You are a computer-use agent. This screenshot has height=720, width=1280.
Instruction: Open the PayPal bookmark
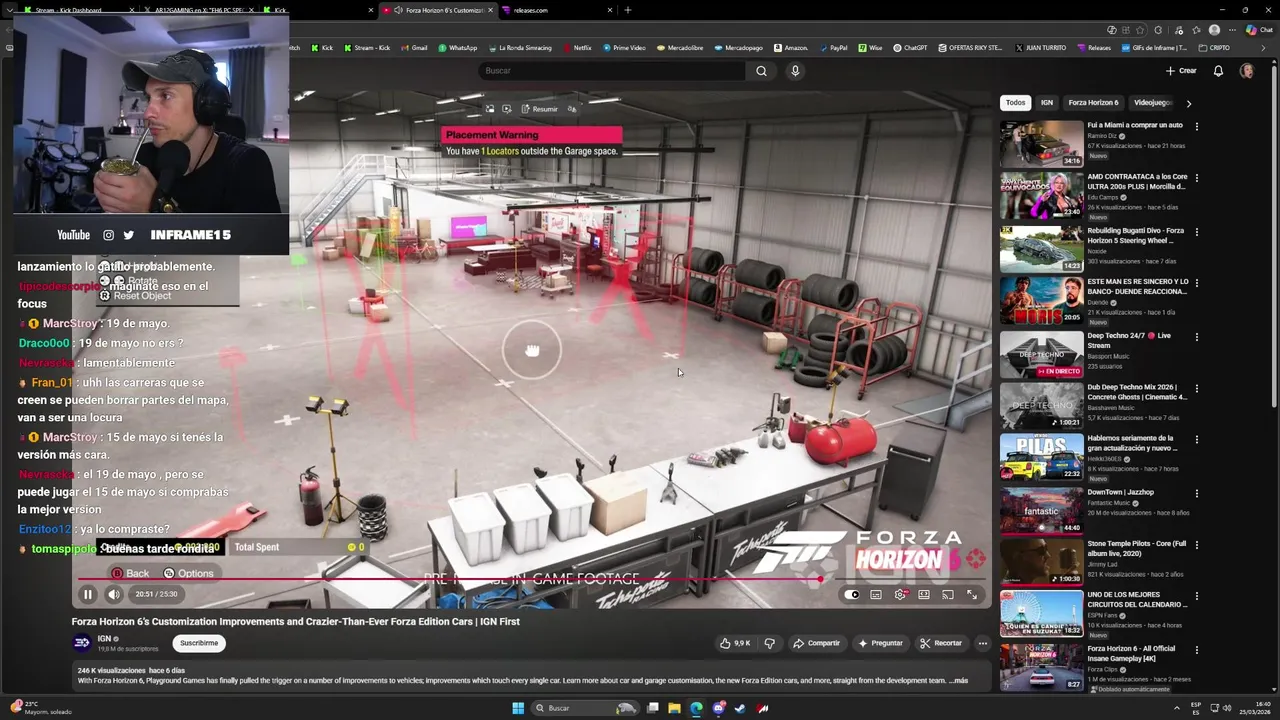833,48
